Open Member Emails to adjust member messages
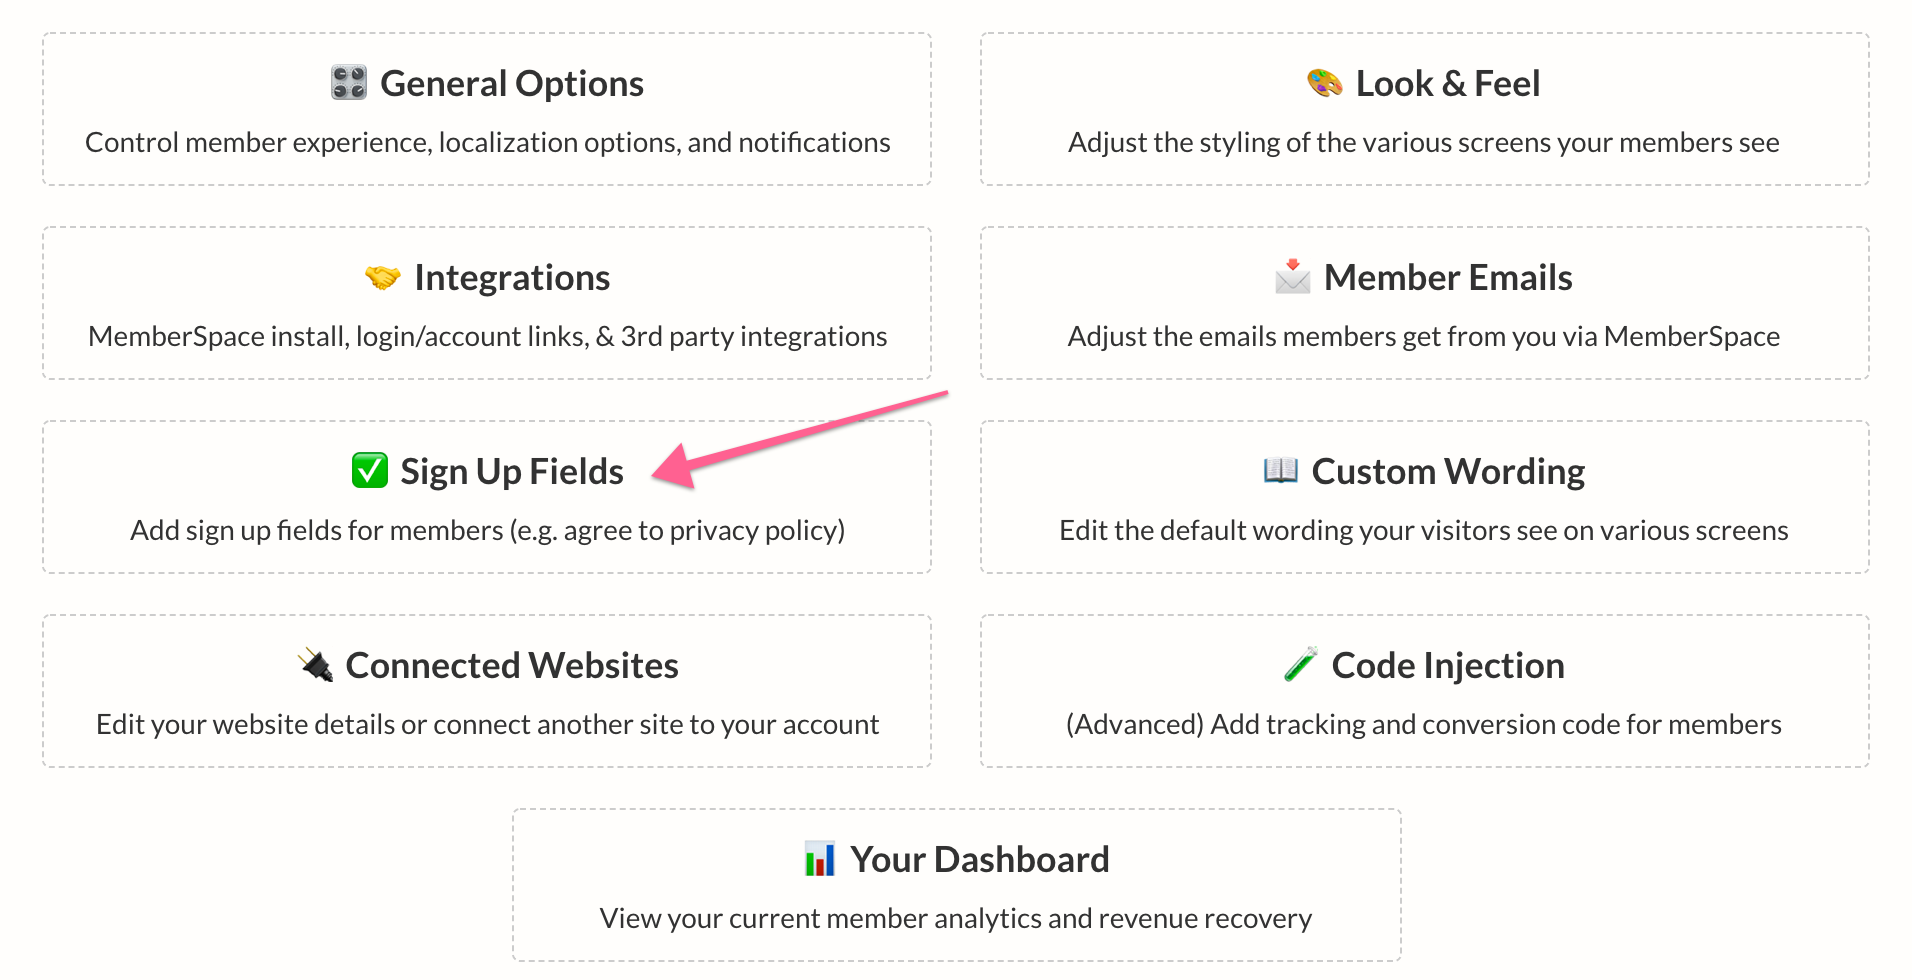The image size is (1912, 980). coord(1425,303)
